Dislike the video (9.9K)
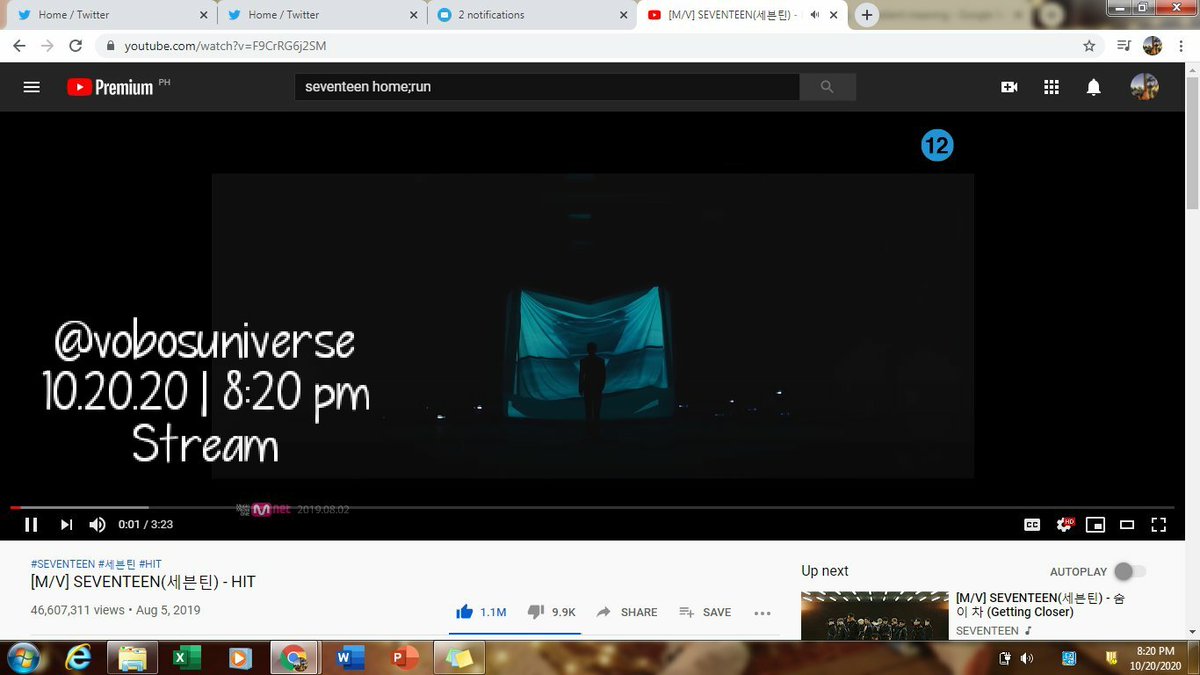 (x=551, y=612)
